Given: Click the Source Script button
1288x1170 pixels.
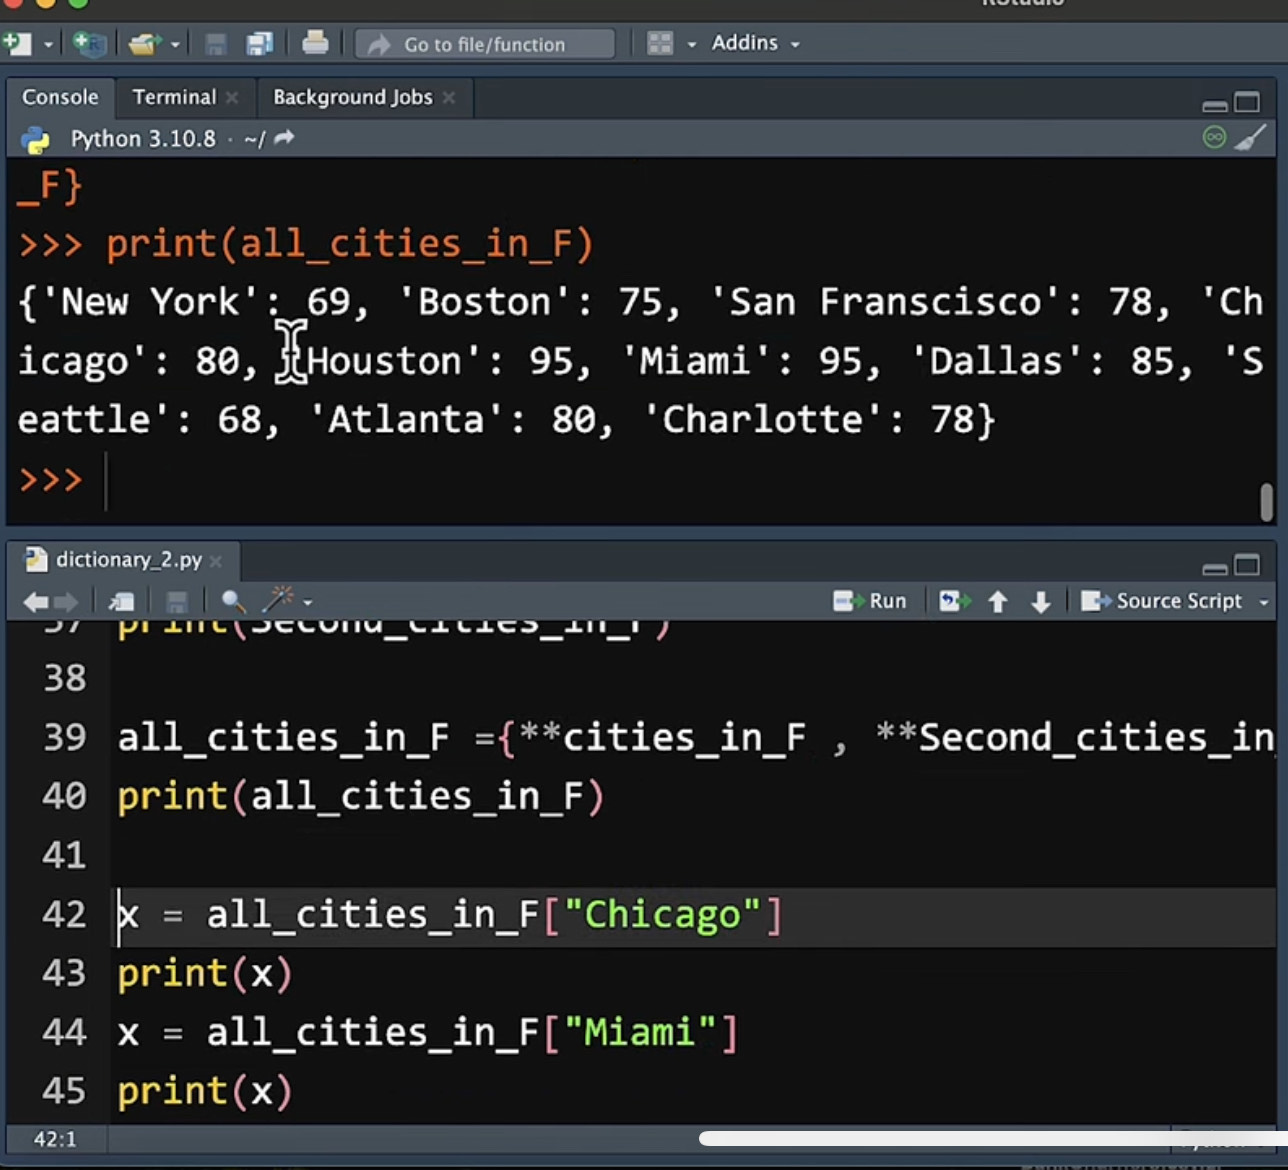Looking at the screenshot, I should tap(1163, 601).
